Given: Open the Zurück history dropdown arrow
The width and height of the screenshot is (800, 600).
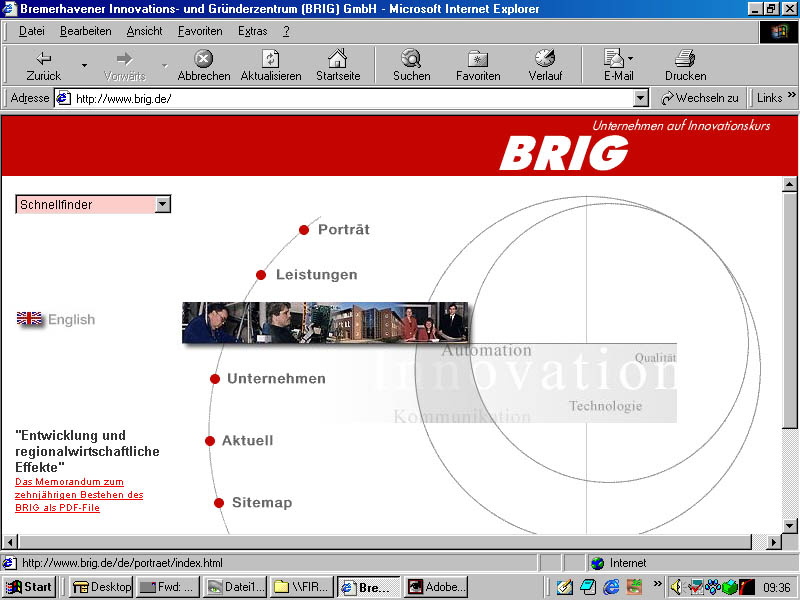Looking at the screenshot, I should click(85, 65).
